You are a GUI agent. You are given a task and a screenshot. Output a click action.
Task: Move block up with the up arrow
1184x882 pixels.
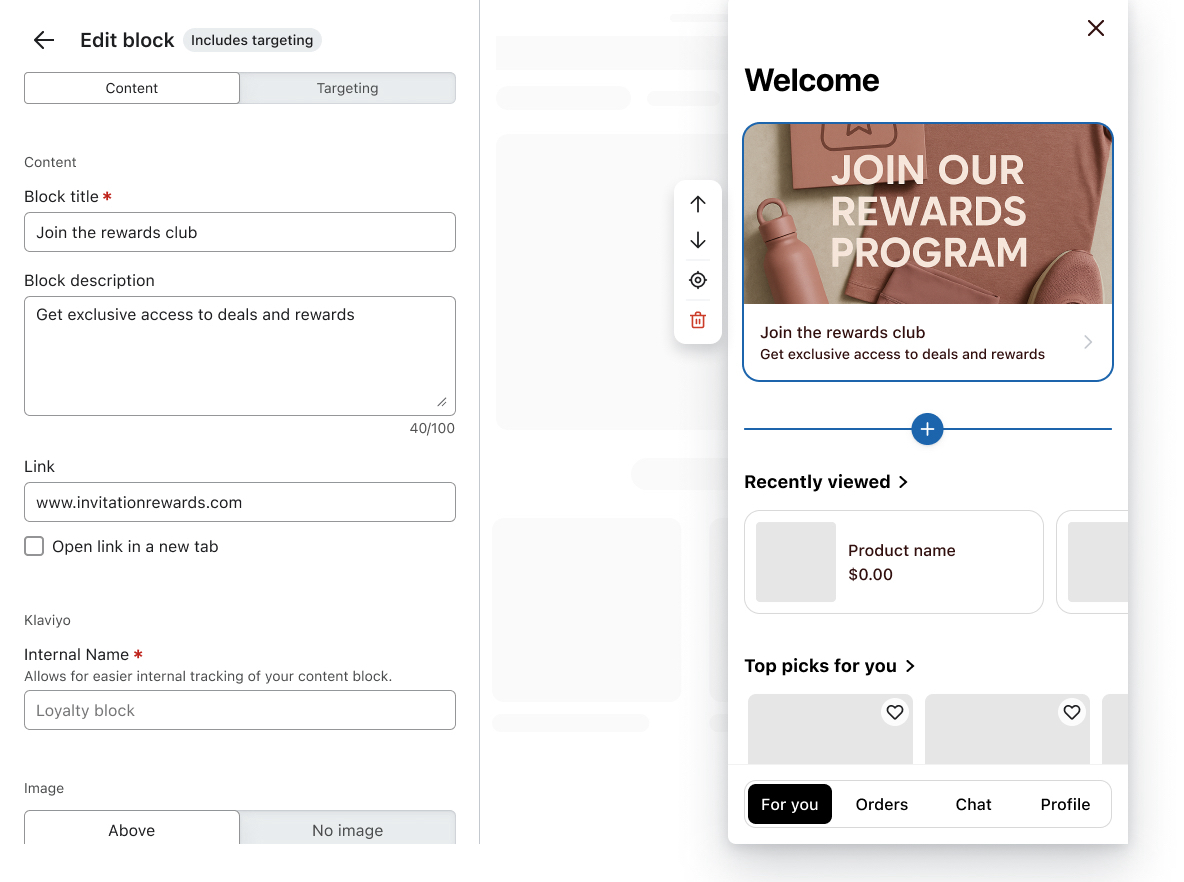click(x=698, y=204)
